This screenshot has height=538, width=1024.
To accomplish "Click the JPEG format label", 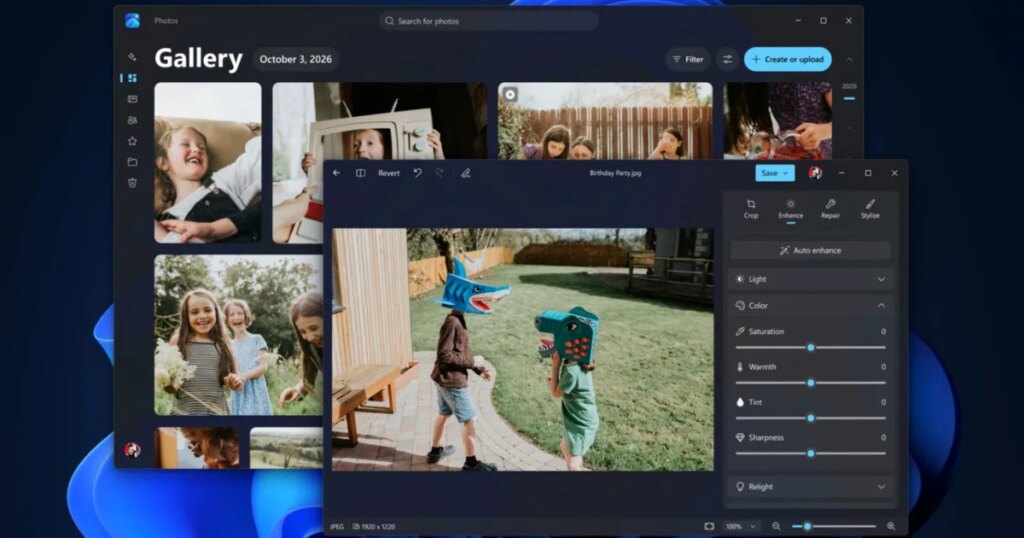I will (337, 526).
